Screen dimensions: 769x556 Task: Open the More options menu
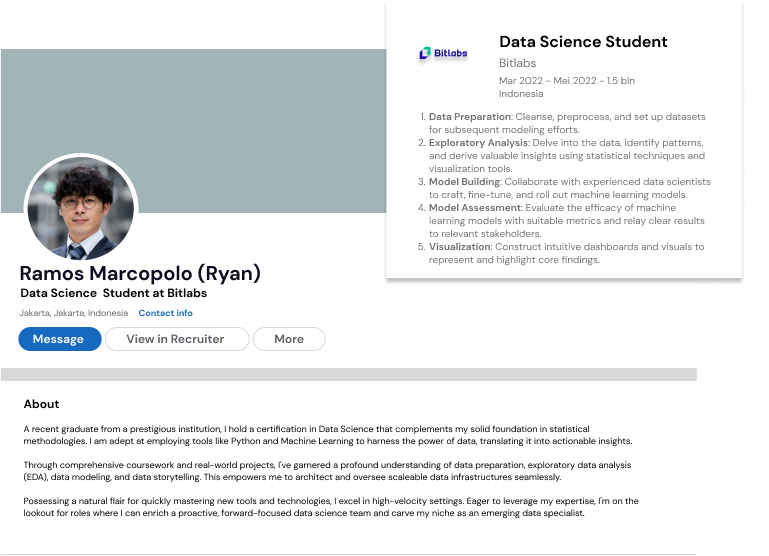click(x=288, y=339)
